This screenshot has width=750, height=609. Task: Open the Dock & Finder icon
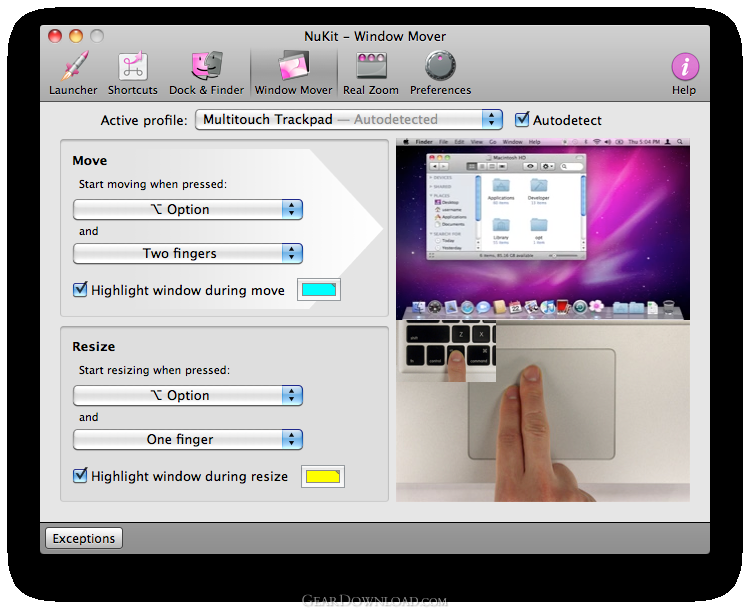(x=207, y=66)
